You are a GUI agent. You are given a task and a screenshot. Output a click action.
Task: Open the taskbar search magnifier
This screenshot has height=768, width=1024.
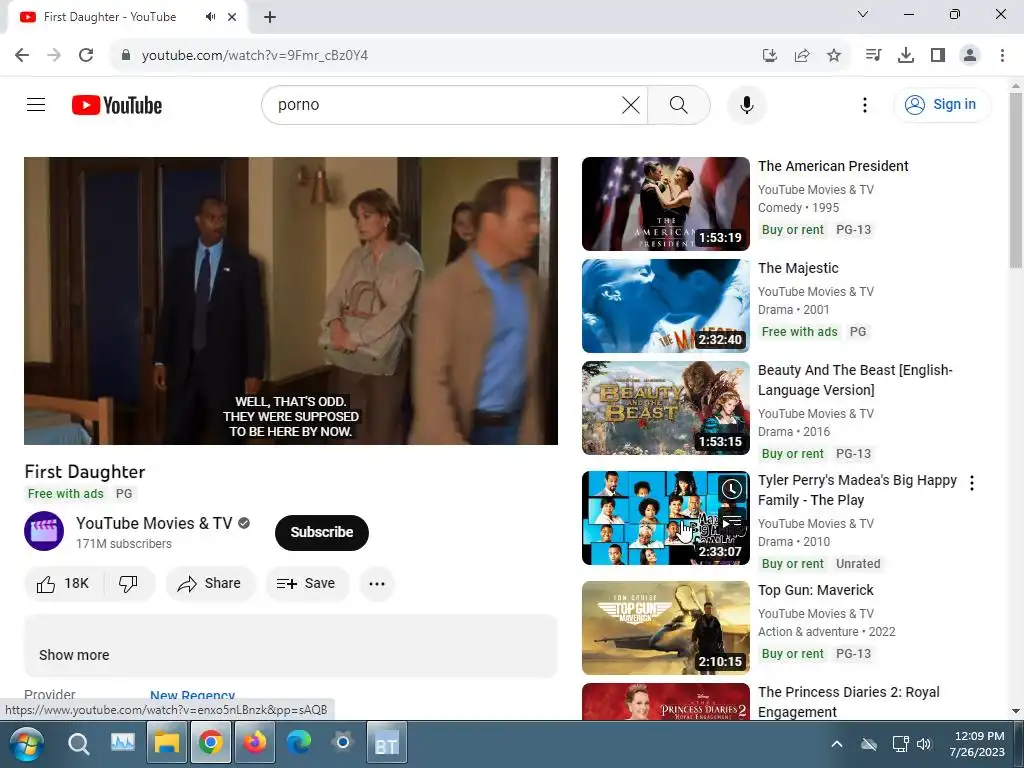coord(78,744)
